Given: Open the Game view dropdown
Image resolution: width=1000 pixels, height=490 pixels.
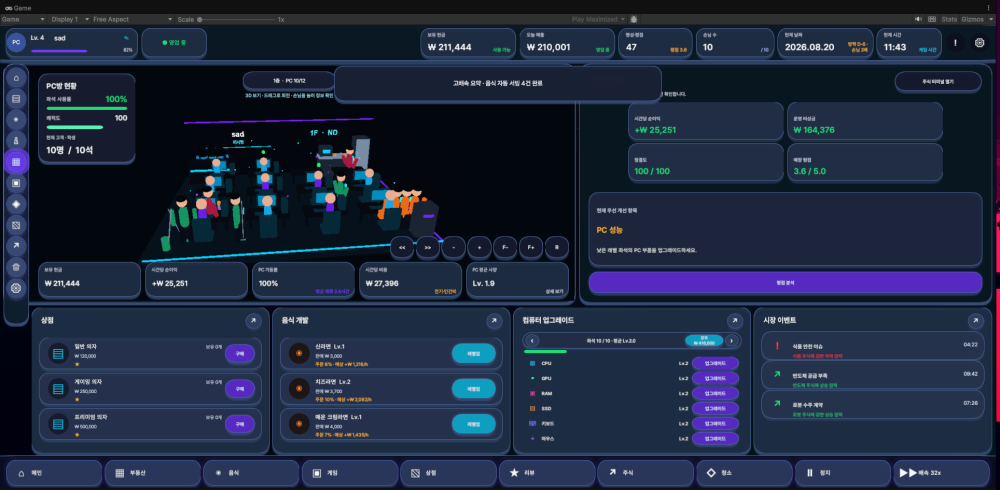Looking at the screenshot, I should pyautogui.click(x=23, y=20).
